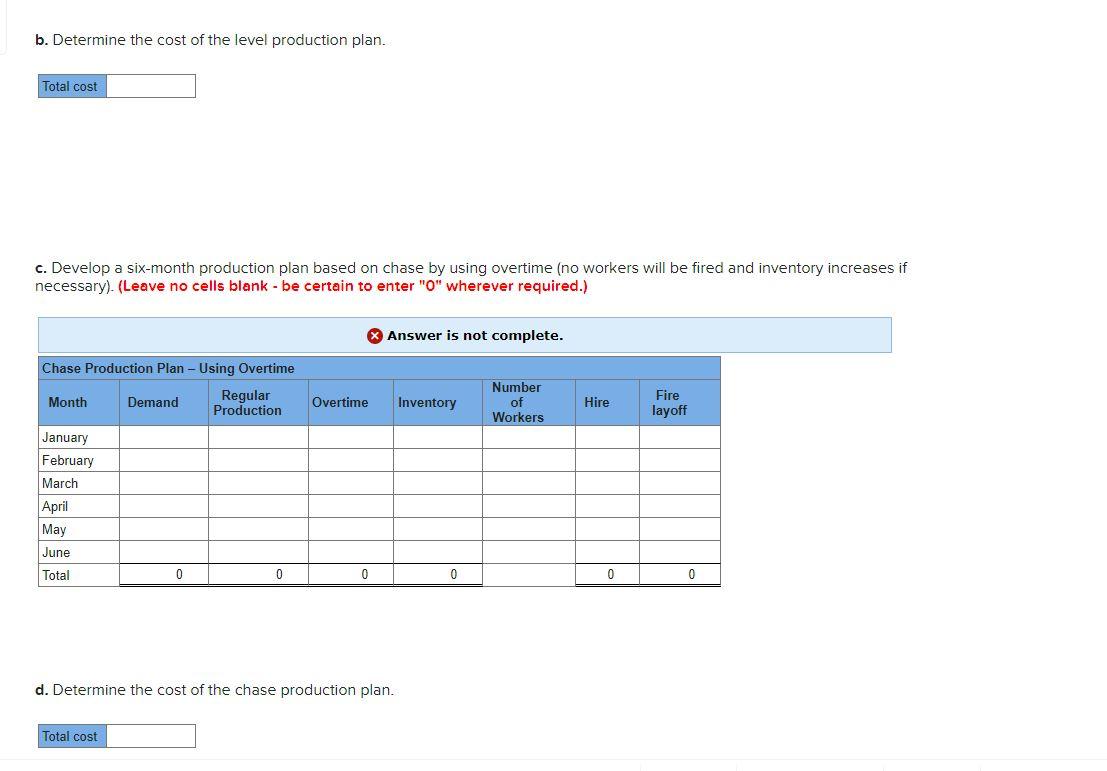The height and width of the screenshot is (771, 1107).
Task: Select January Number of Workers cell
Action: tap(529, 437)
